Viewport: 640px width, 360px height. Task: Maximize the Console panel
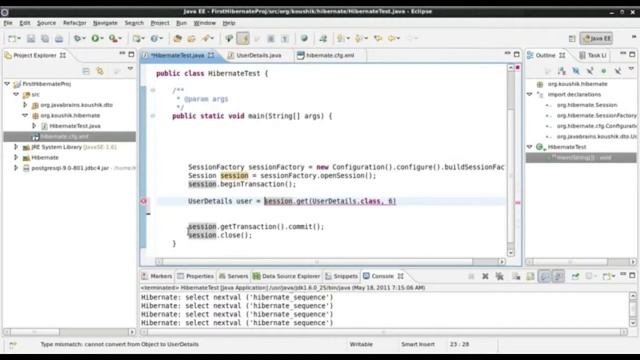tap(632, 276)
